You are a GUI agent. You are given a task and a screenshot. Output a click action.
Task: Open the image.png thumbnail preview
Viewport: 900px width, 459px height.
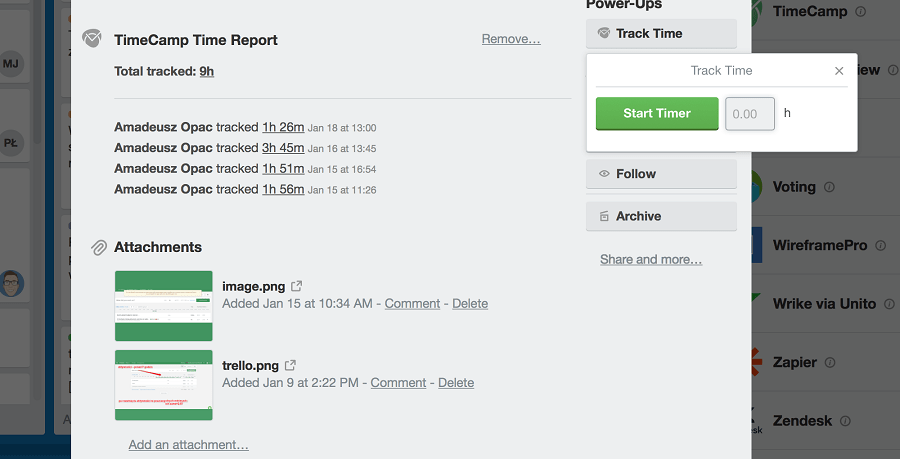pos(164,306)
